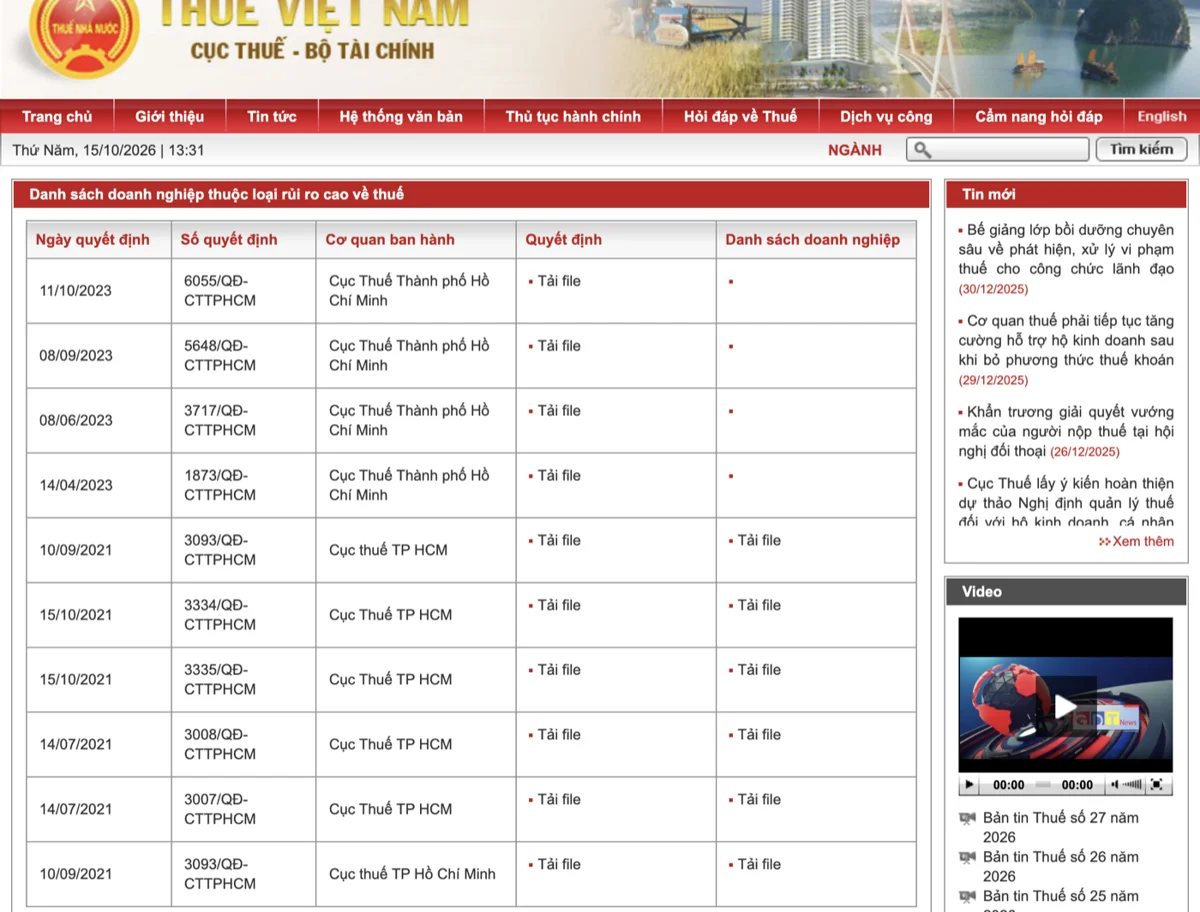Download the Danh sách doanh nghiệp file for 3007/QĐ-CTTPHCM

pos(759,800)
